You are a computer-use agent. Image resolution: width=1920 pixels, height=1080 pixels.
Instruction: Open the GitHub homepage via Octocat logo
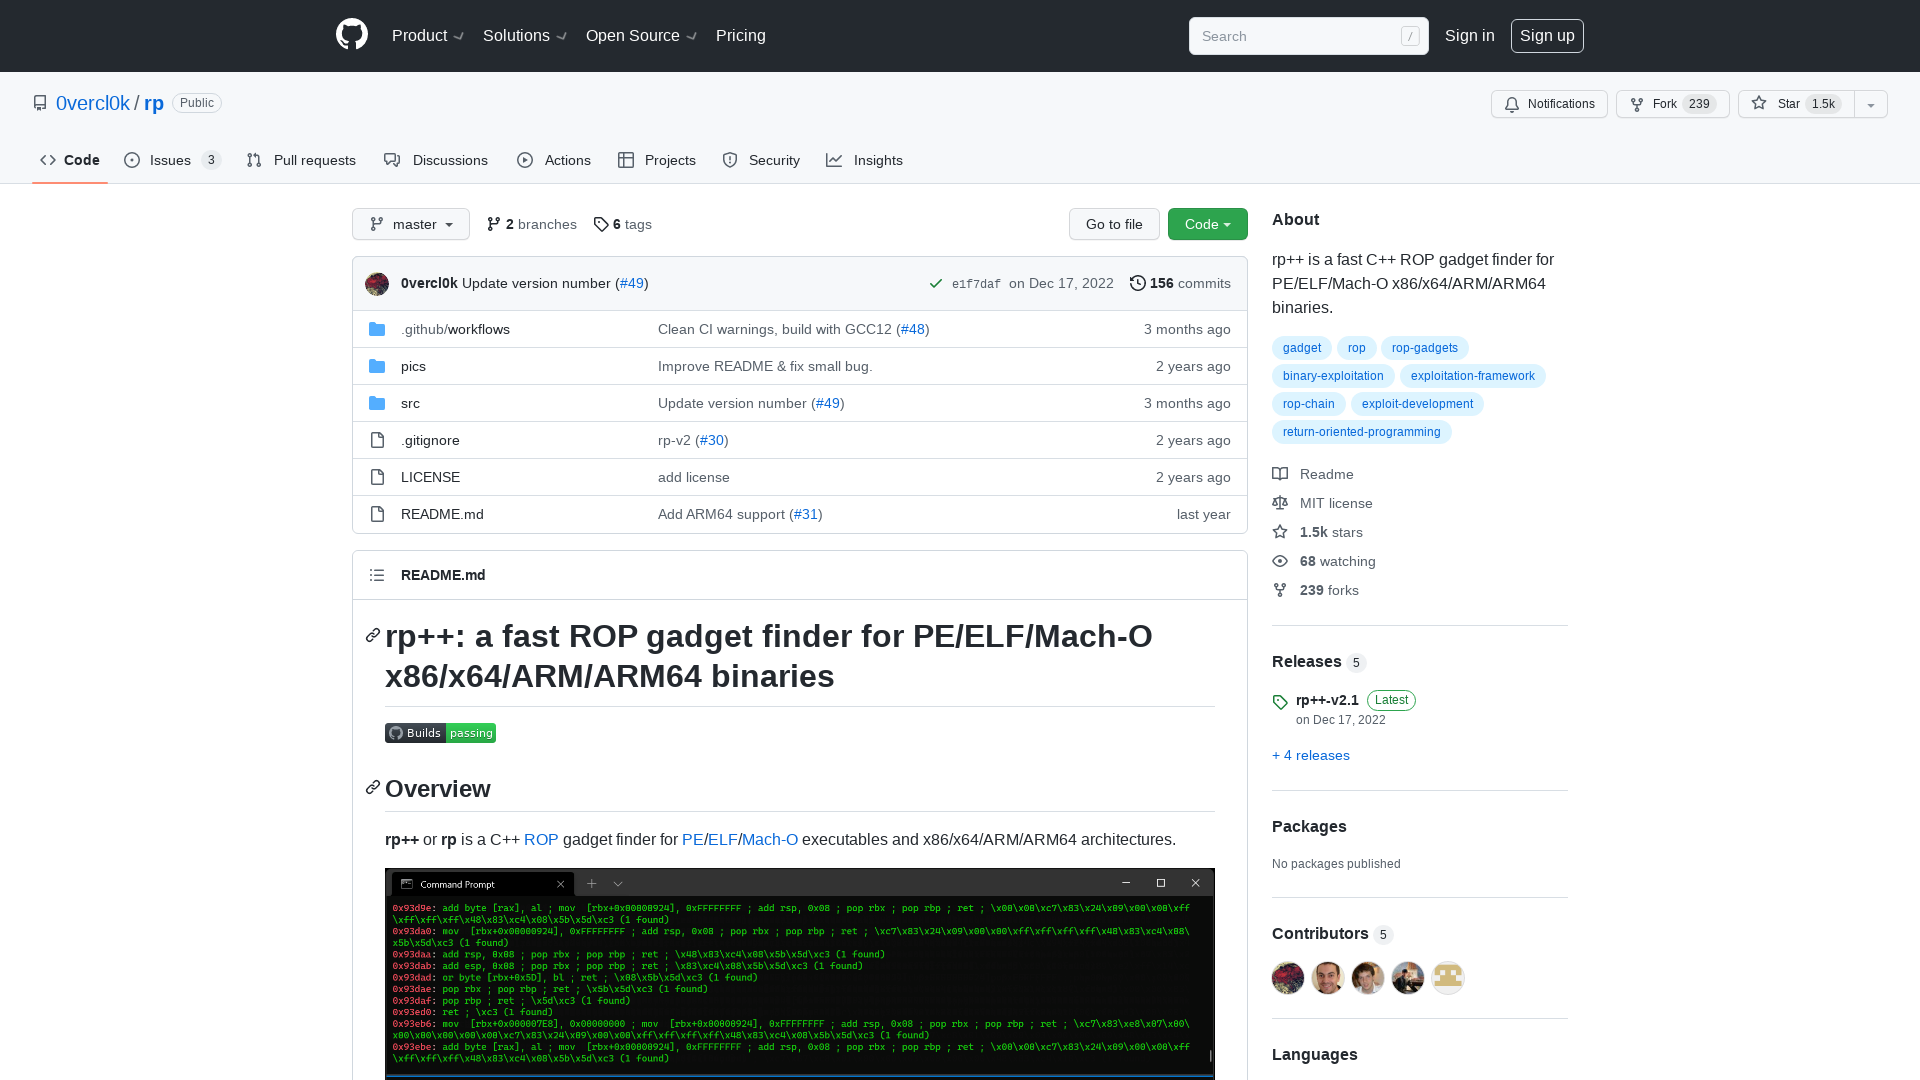click(x=352, y=35)
